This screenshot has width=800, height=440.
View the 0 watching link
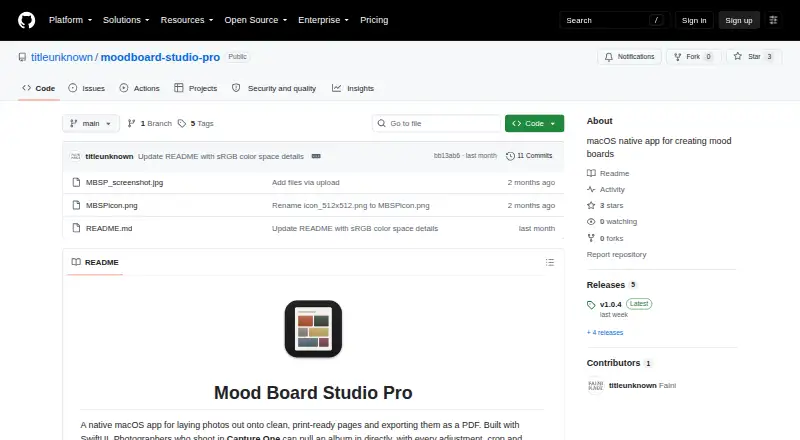tap(612, 222)
